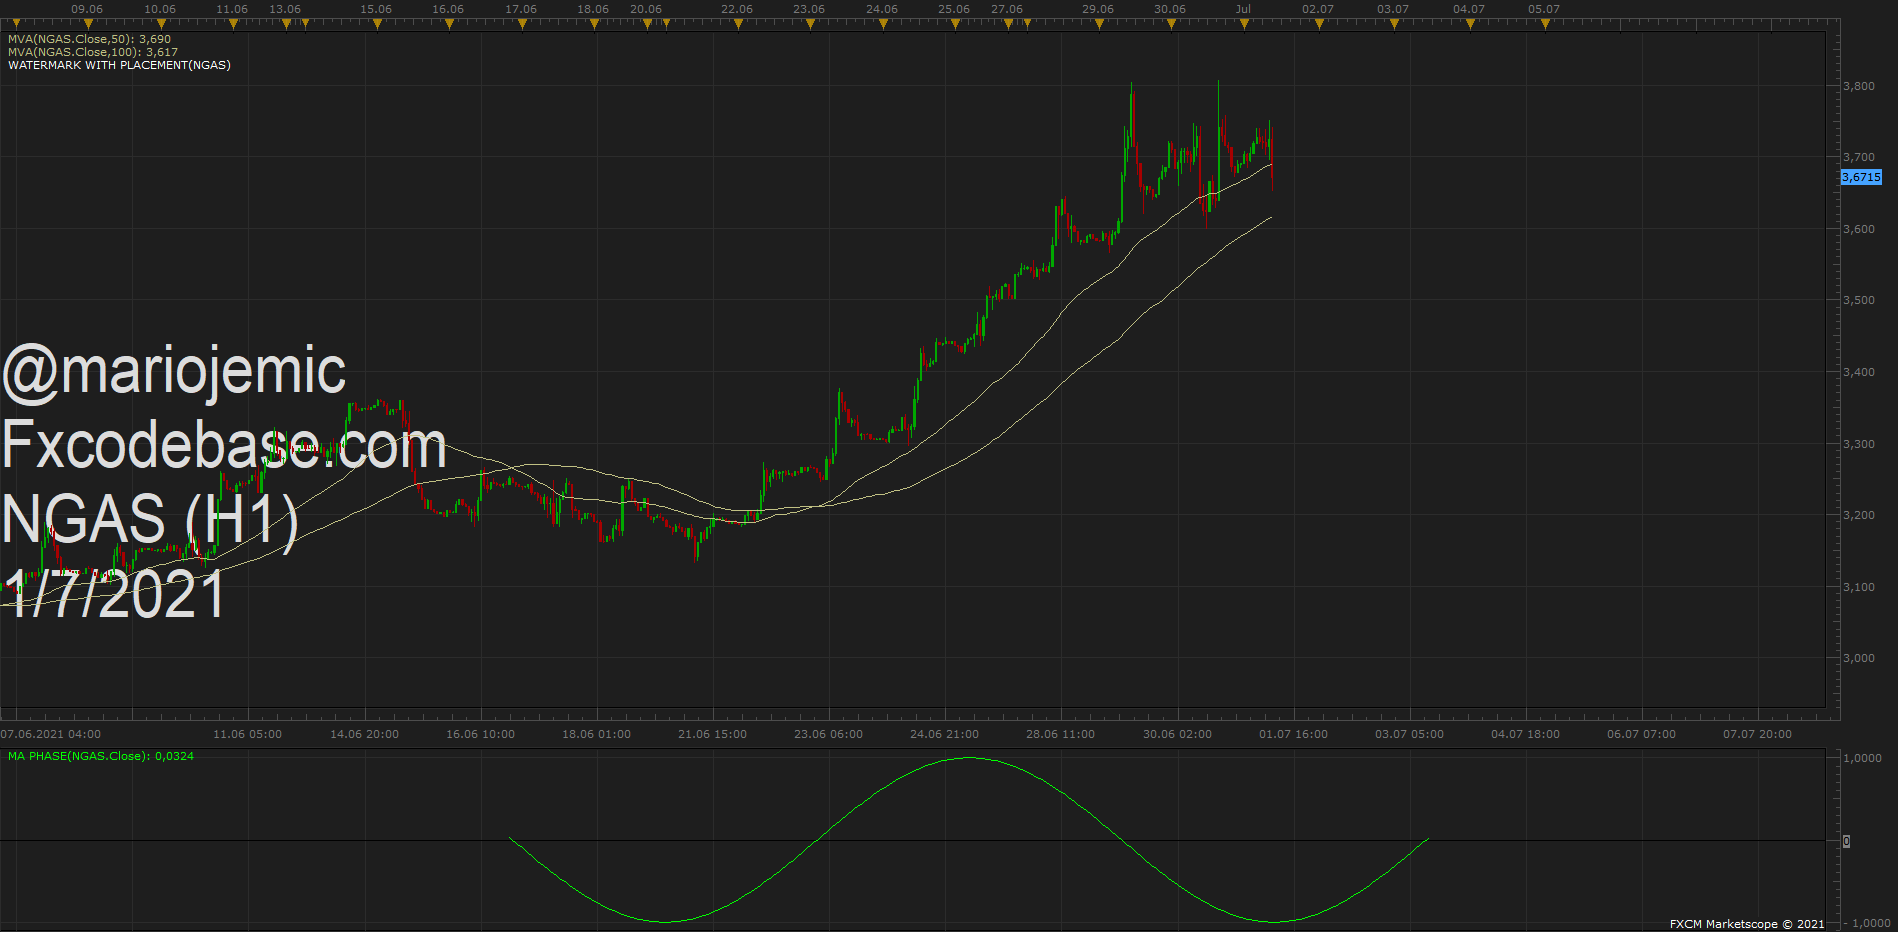The image size is (1898, 932).
Task: Click the 3,000 price axis label
Action: click(1859, 658)
